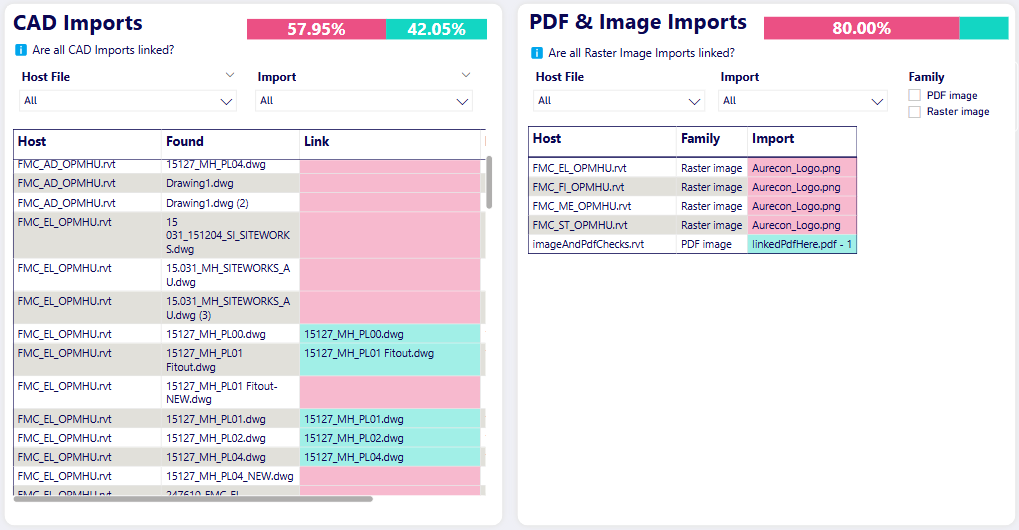Open the PDF & Image Imports Host File dropdown
This screenshot has width=1019, height=530.
coord(619,101)
